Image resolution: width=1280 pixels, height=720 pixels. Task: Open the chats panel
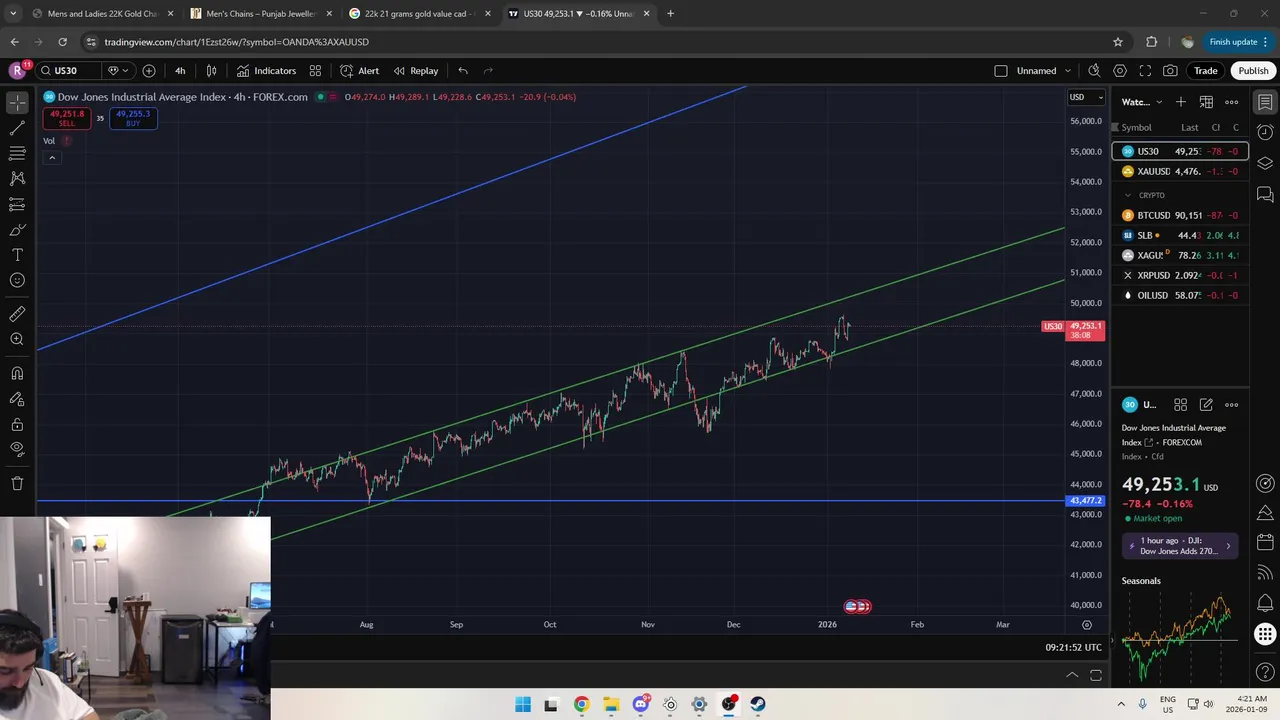[1265, 194]
